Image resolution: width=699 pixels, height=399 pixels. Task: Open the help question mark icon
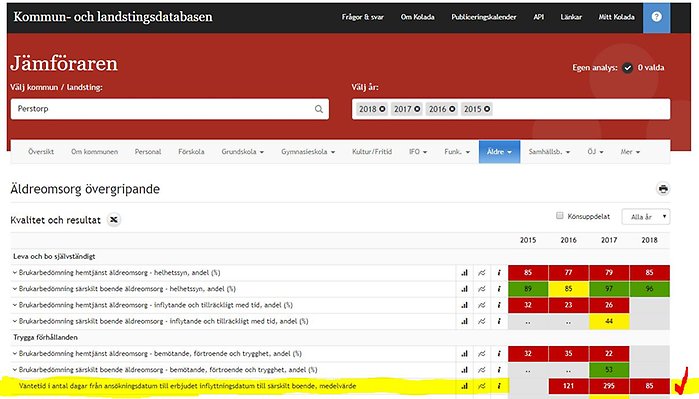point(656,17)
